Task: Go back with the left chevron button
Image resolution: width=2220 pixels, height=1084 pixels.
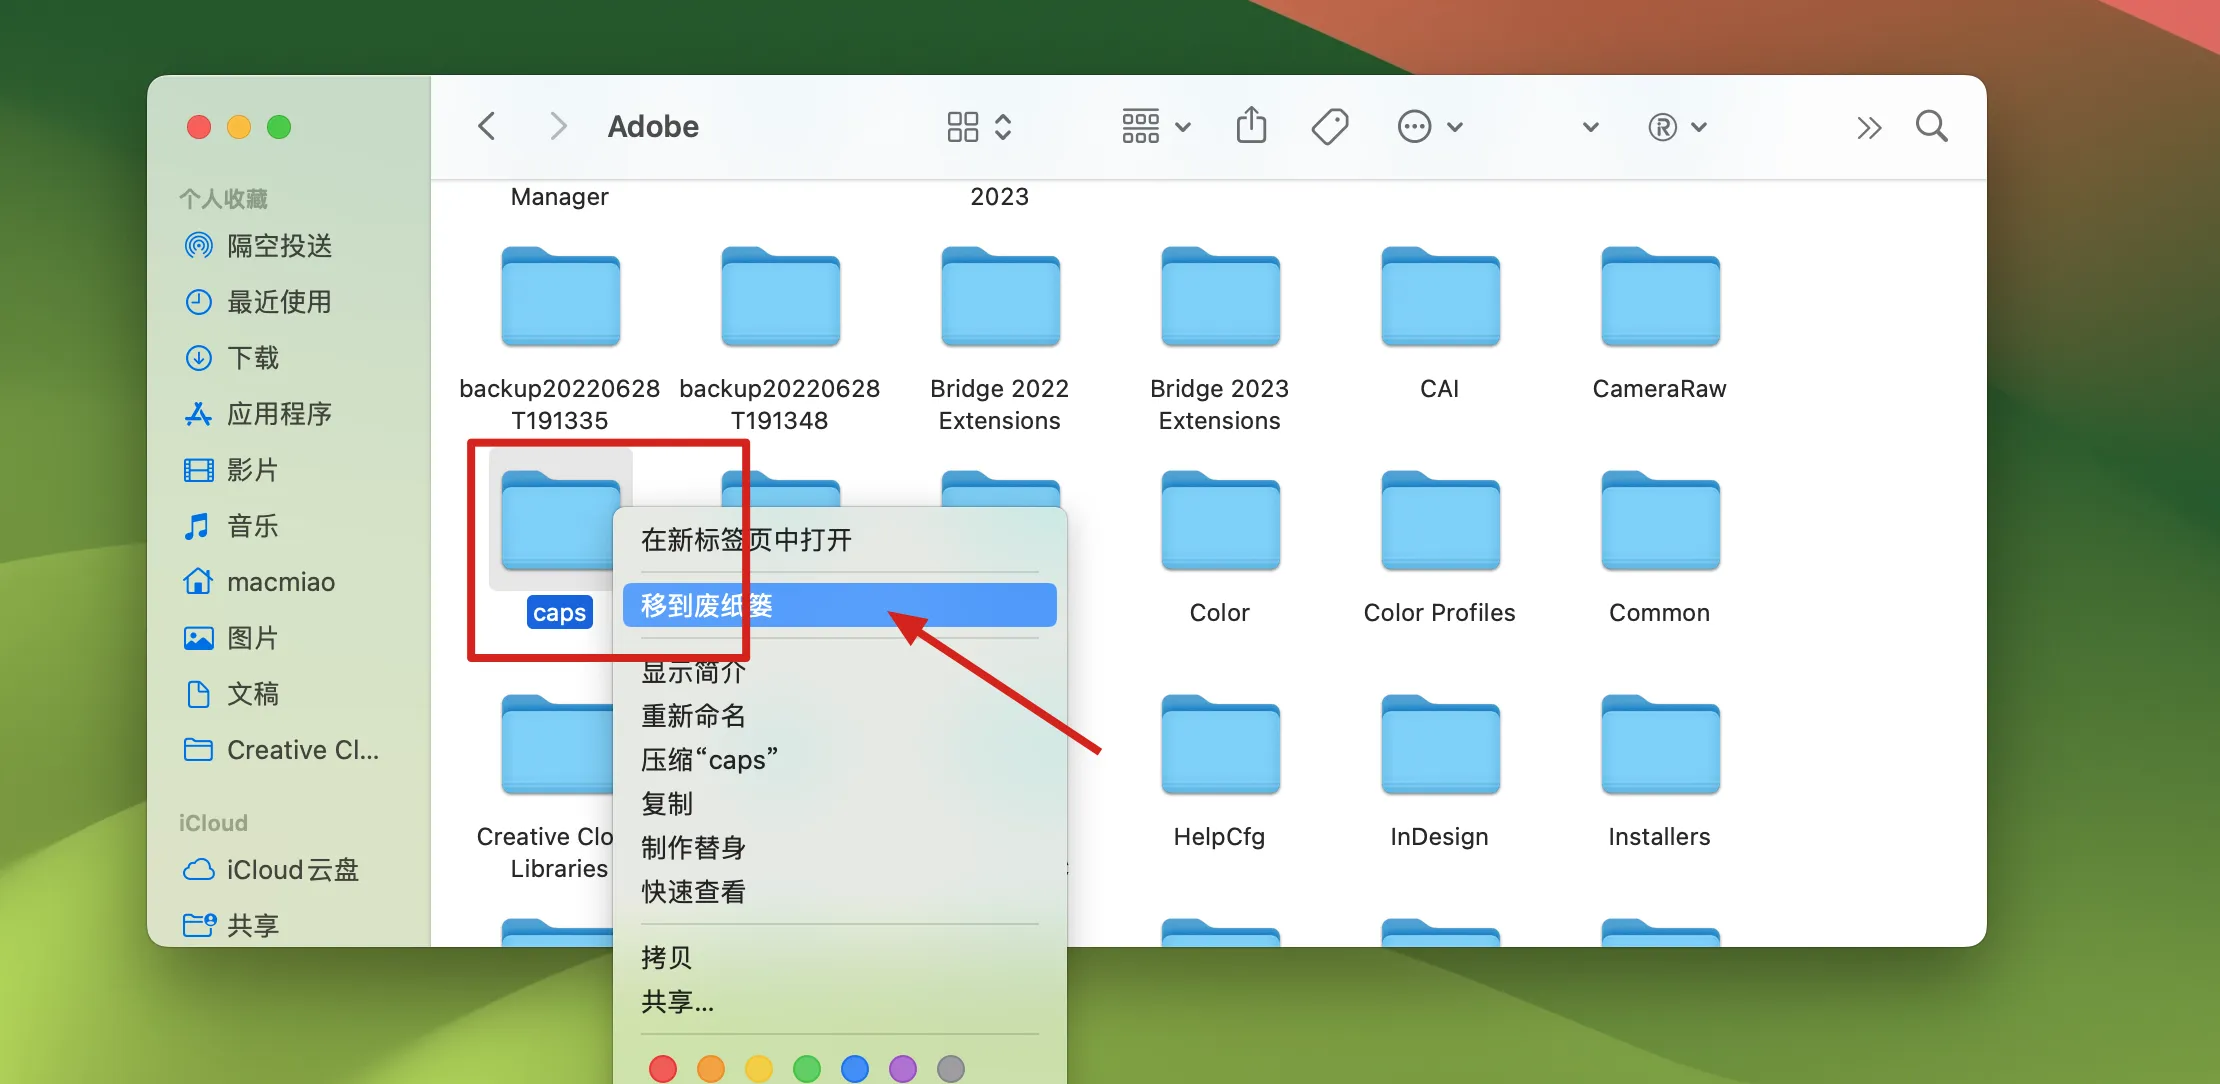Action: (487, 127)
